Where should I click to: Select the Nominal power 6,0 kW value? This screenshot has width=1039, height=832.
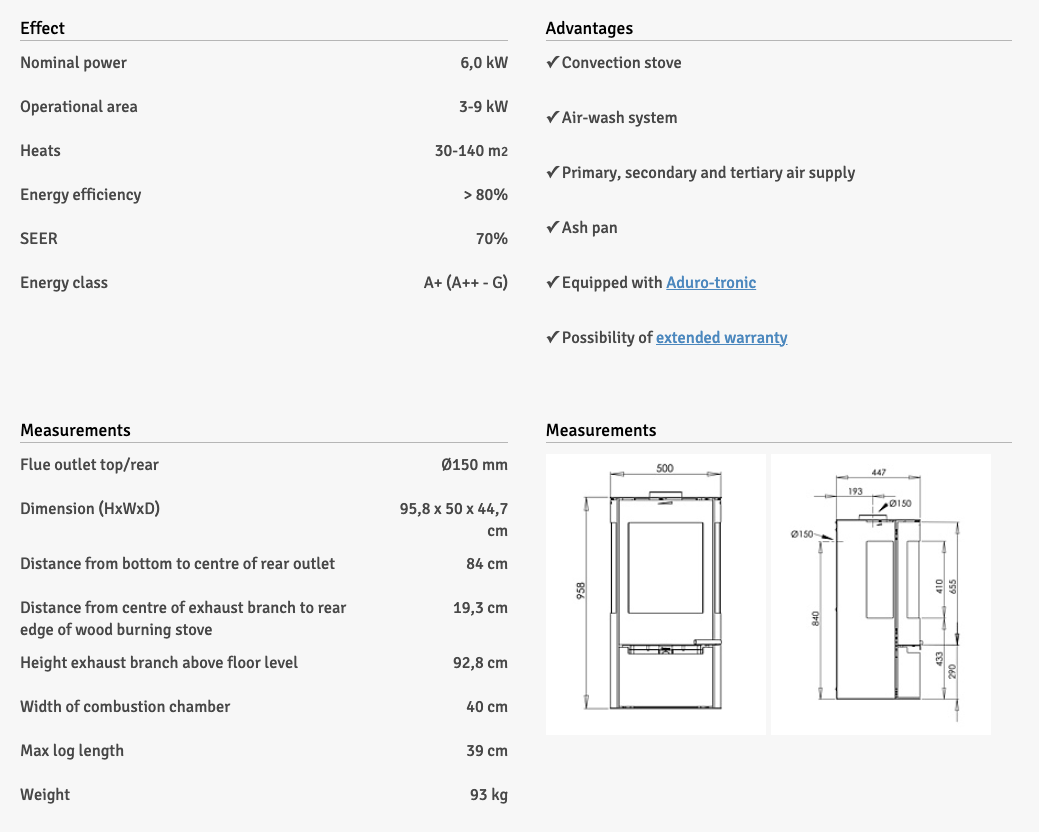pos(484,63)
